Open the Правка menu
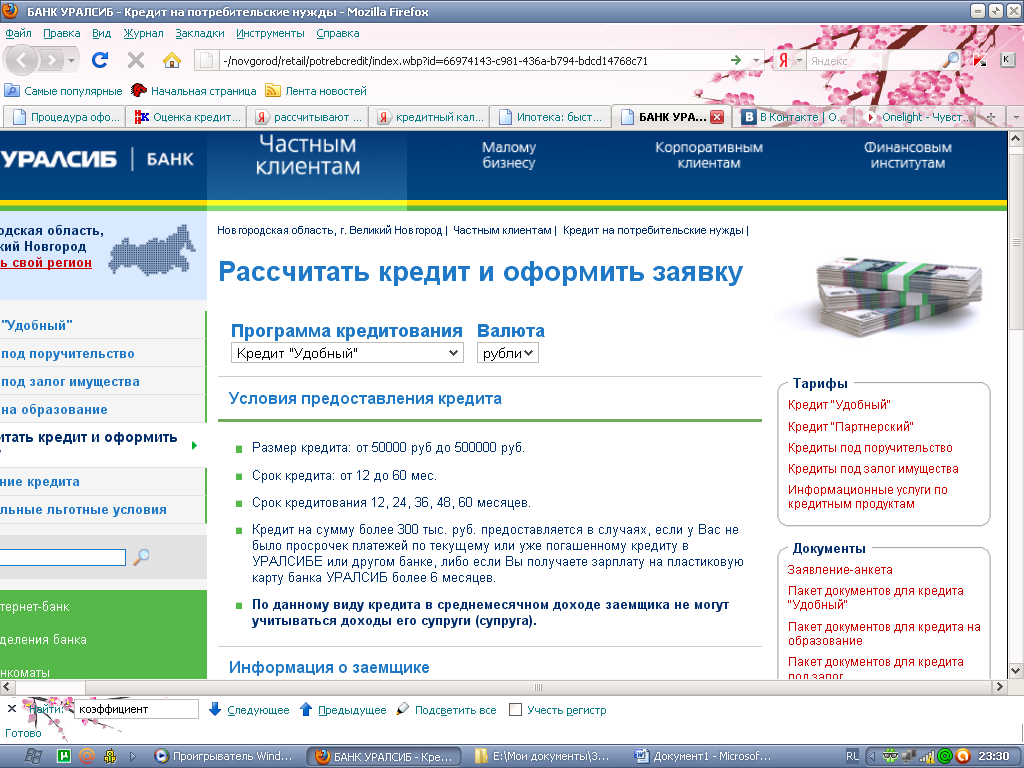Screen dimensions: 1024x768 [x=61, y=33]
